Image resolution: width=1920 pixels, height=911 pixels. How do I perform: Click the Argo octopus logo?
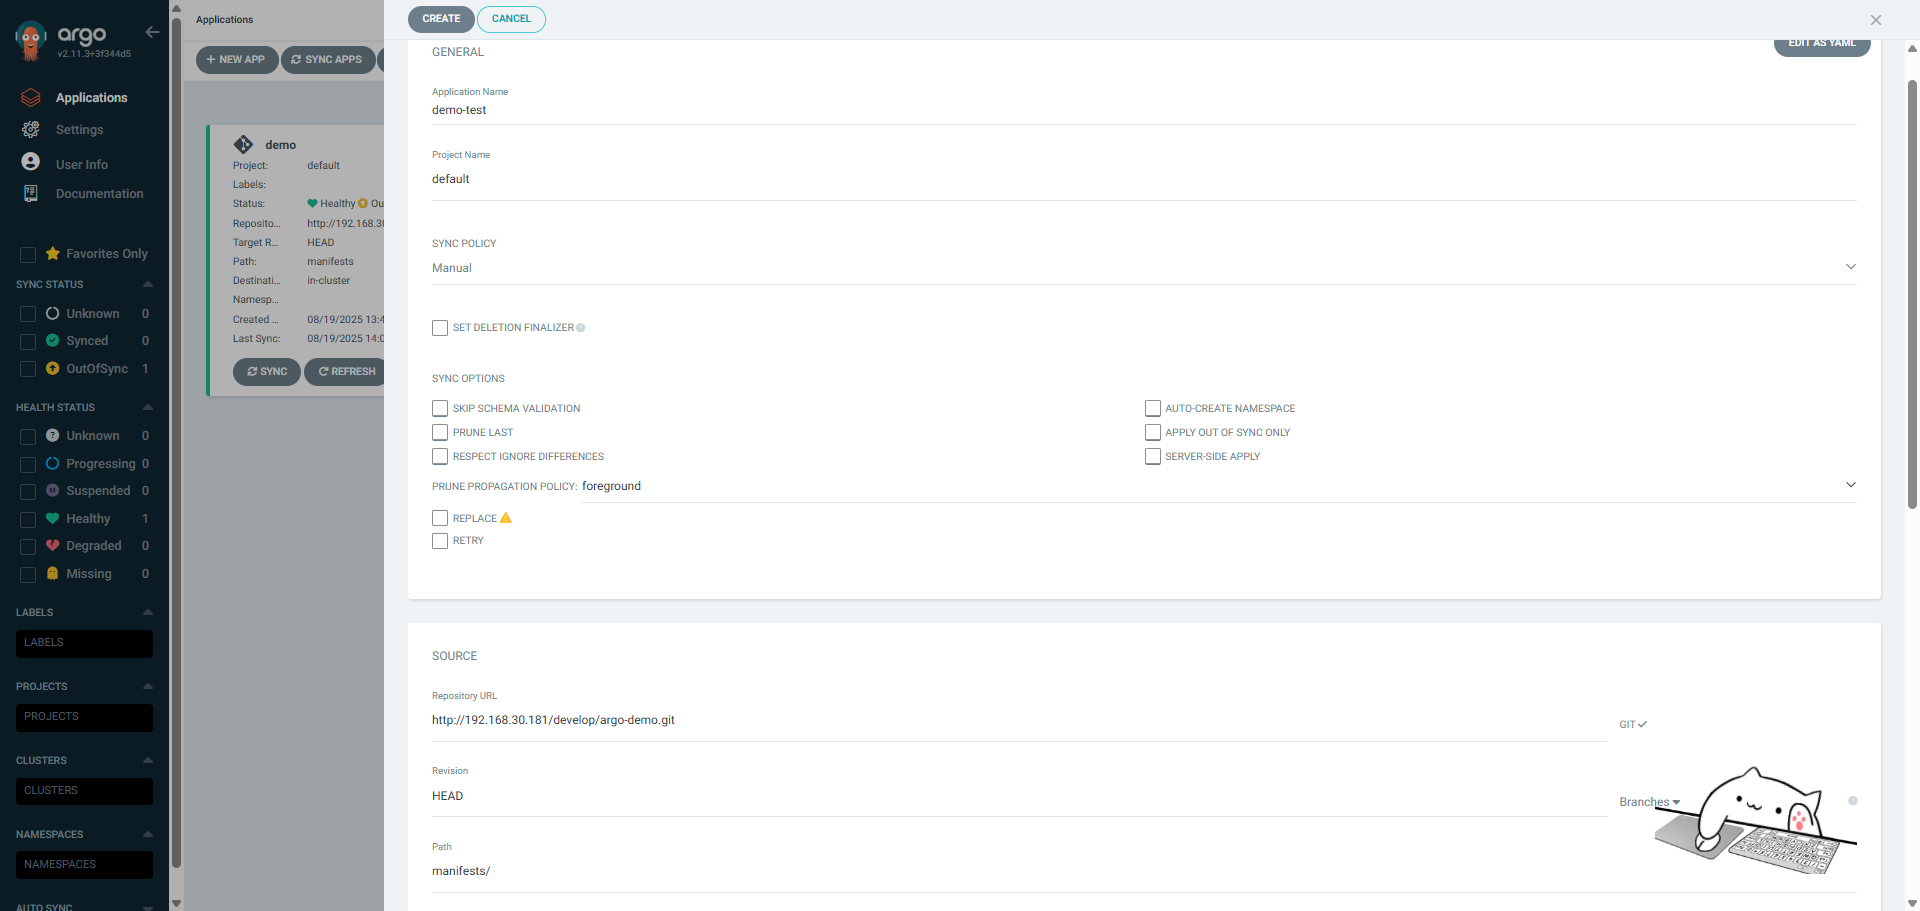31,40
